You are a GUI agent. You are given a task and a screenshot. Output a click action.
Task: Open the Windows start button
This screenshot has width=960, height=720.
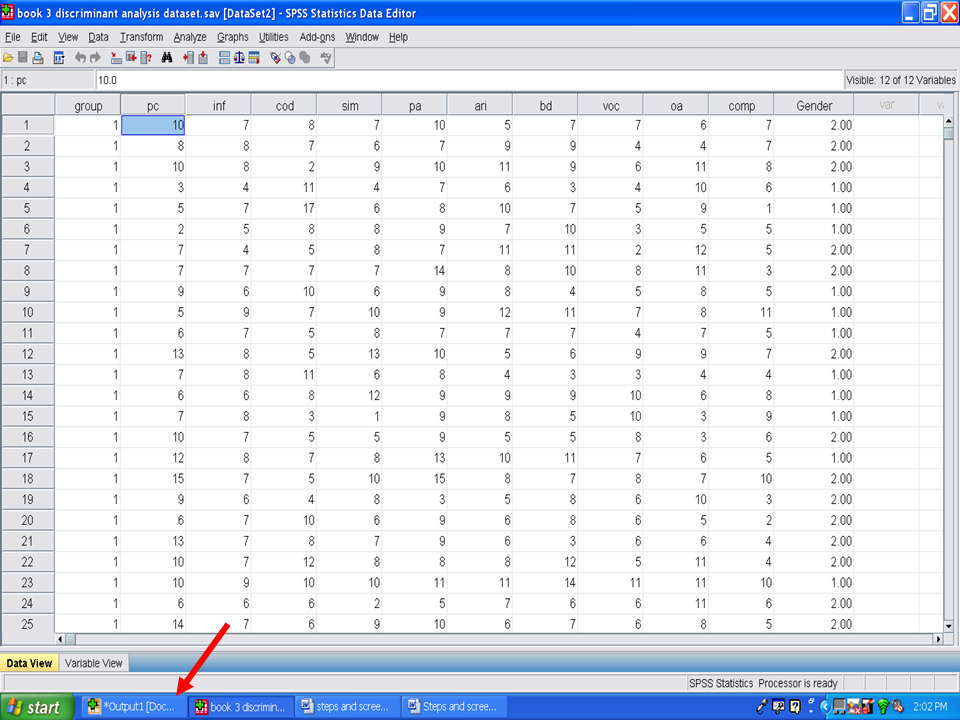tap(37, 707)
